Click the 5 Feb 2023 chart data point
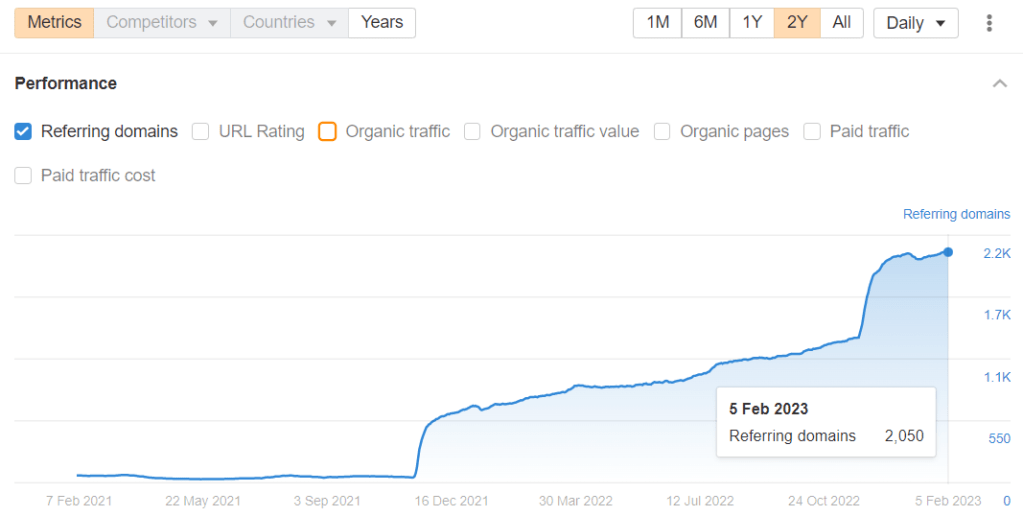The width and height of the screenshot is (1023, 516). click(x=948, y=252)
